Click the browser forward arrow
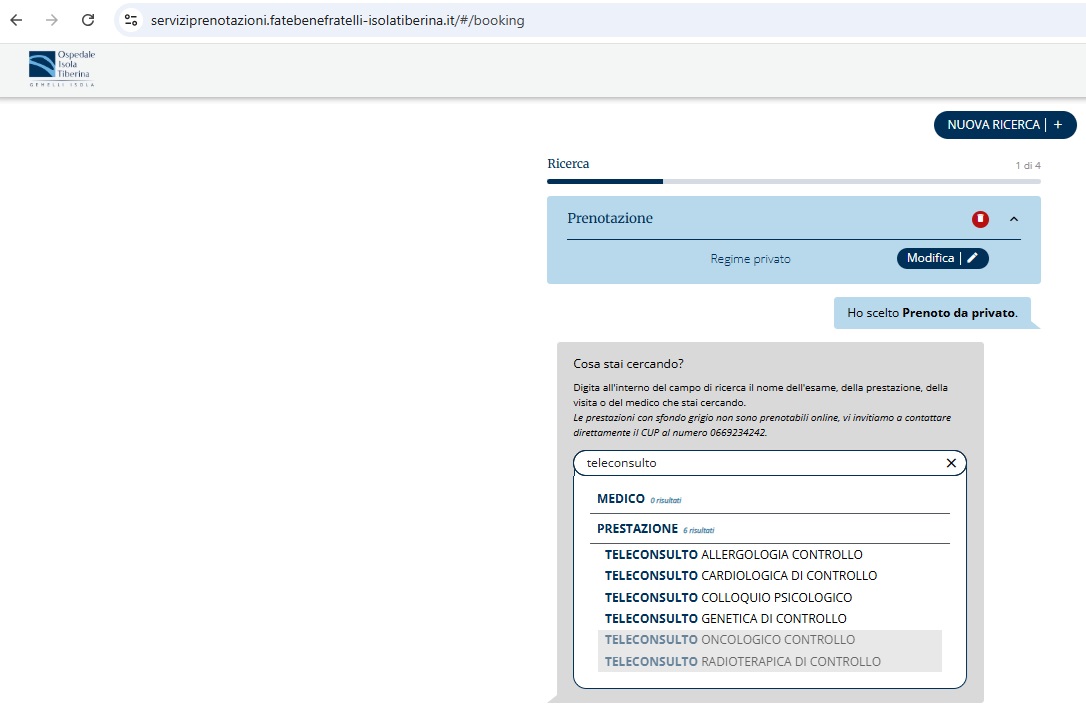This screenshot has height=712, width=1086. [52, 20]
